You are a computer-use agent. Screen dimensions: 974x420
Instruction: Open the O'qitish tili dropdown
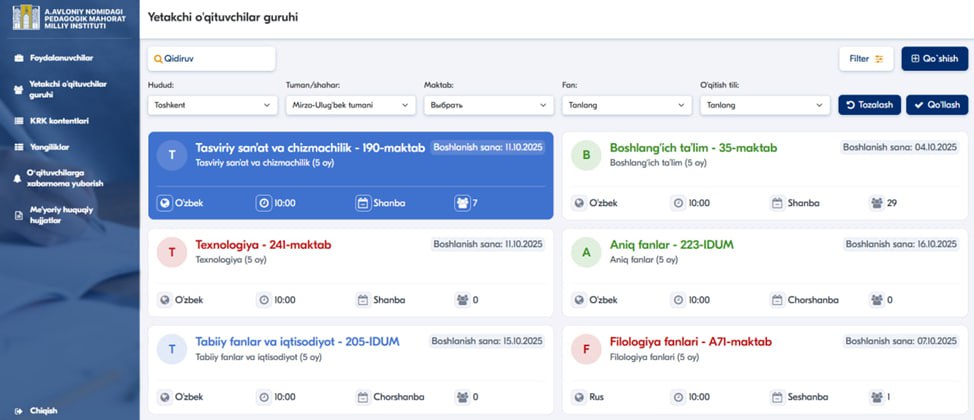(764, 105)
